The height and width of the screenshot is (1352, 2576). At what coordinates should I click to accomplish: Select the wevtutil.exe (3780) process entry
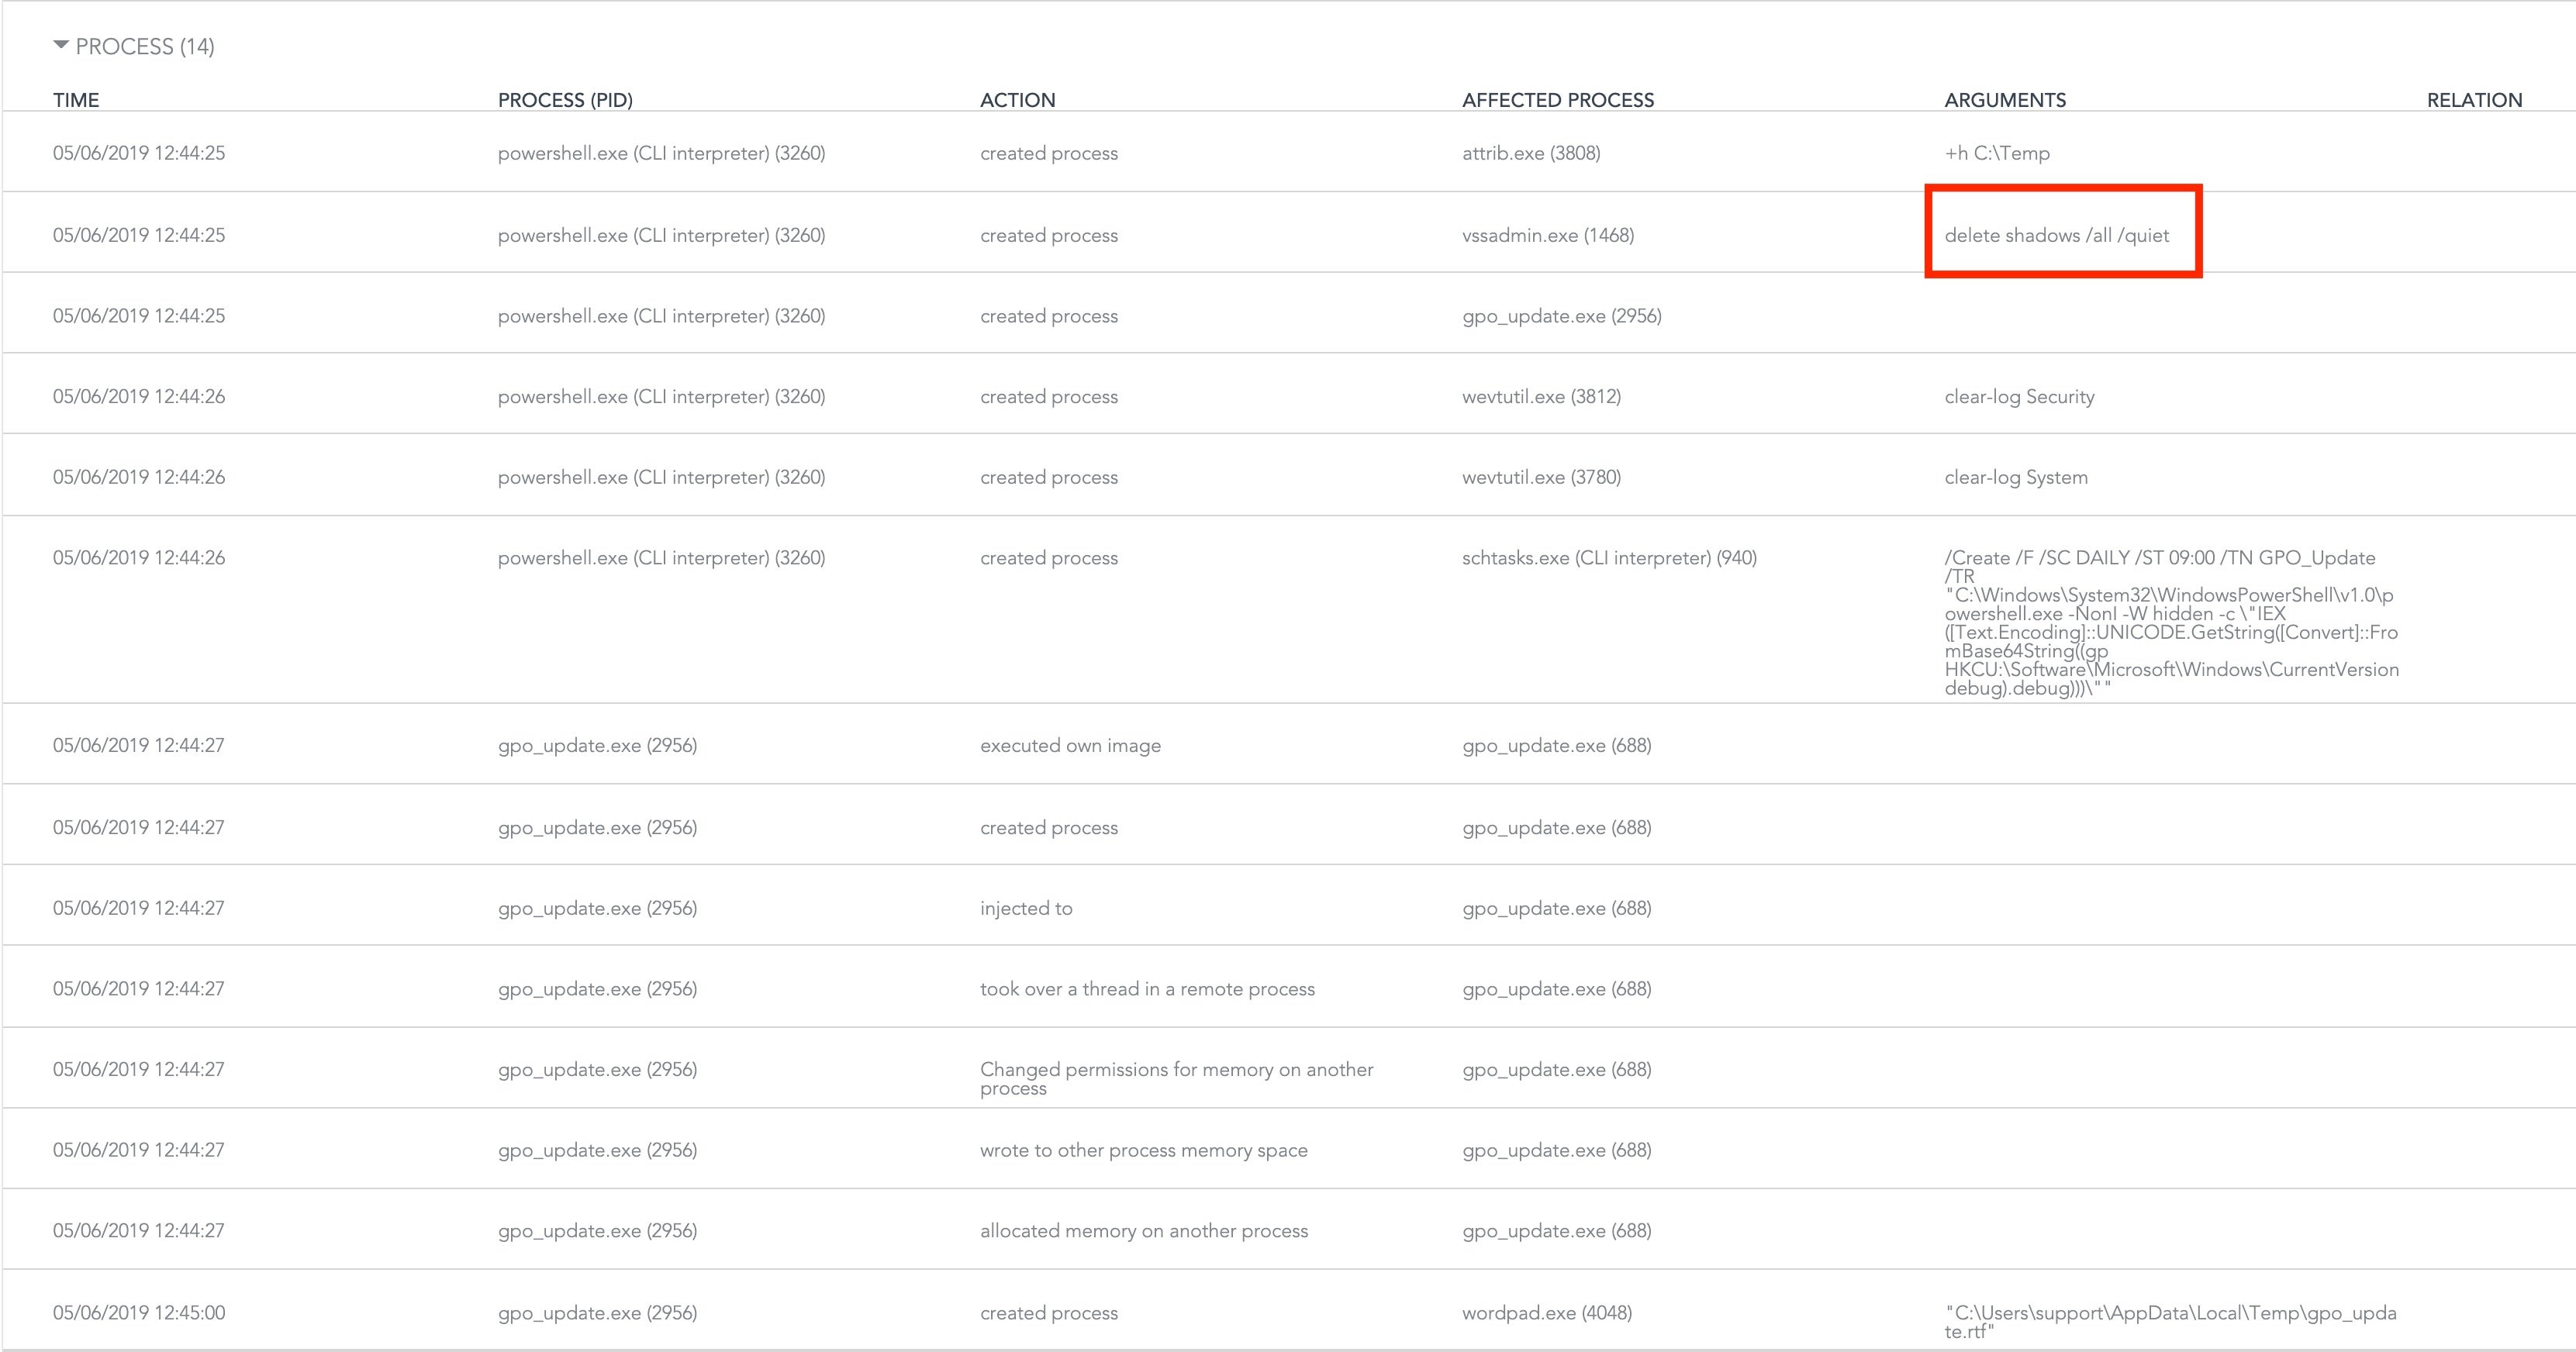(1540, 477)
